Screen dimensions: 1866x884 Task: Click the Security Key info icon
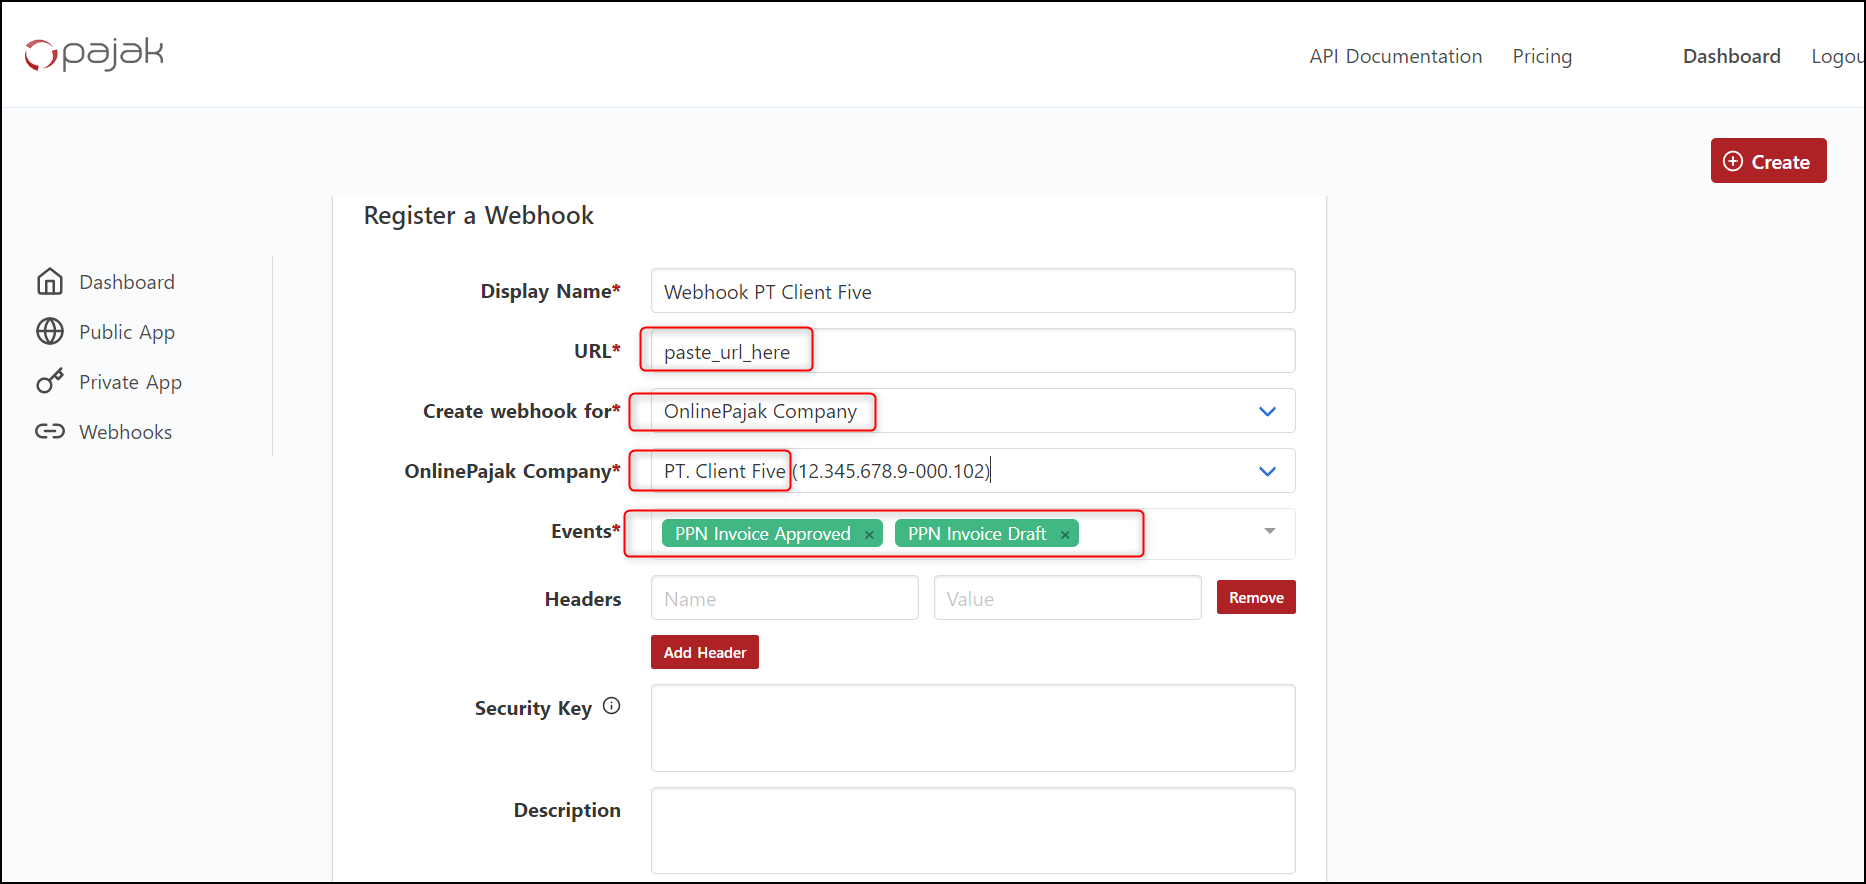pos(612,706)
